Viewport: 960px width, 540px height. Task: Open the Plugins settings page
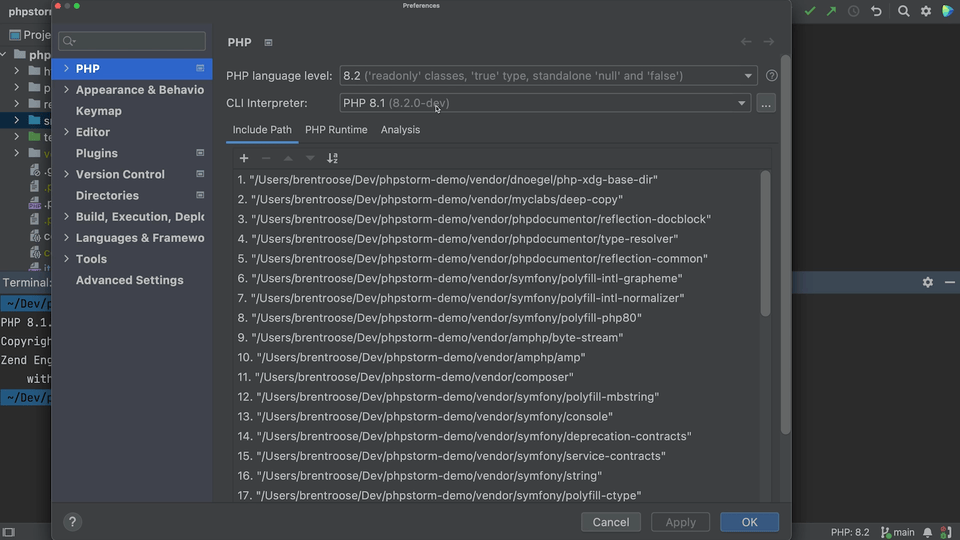pyautogui.click(x=97, y=154)
